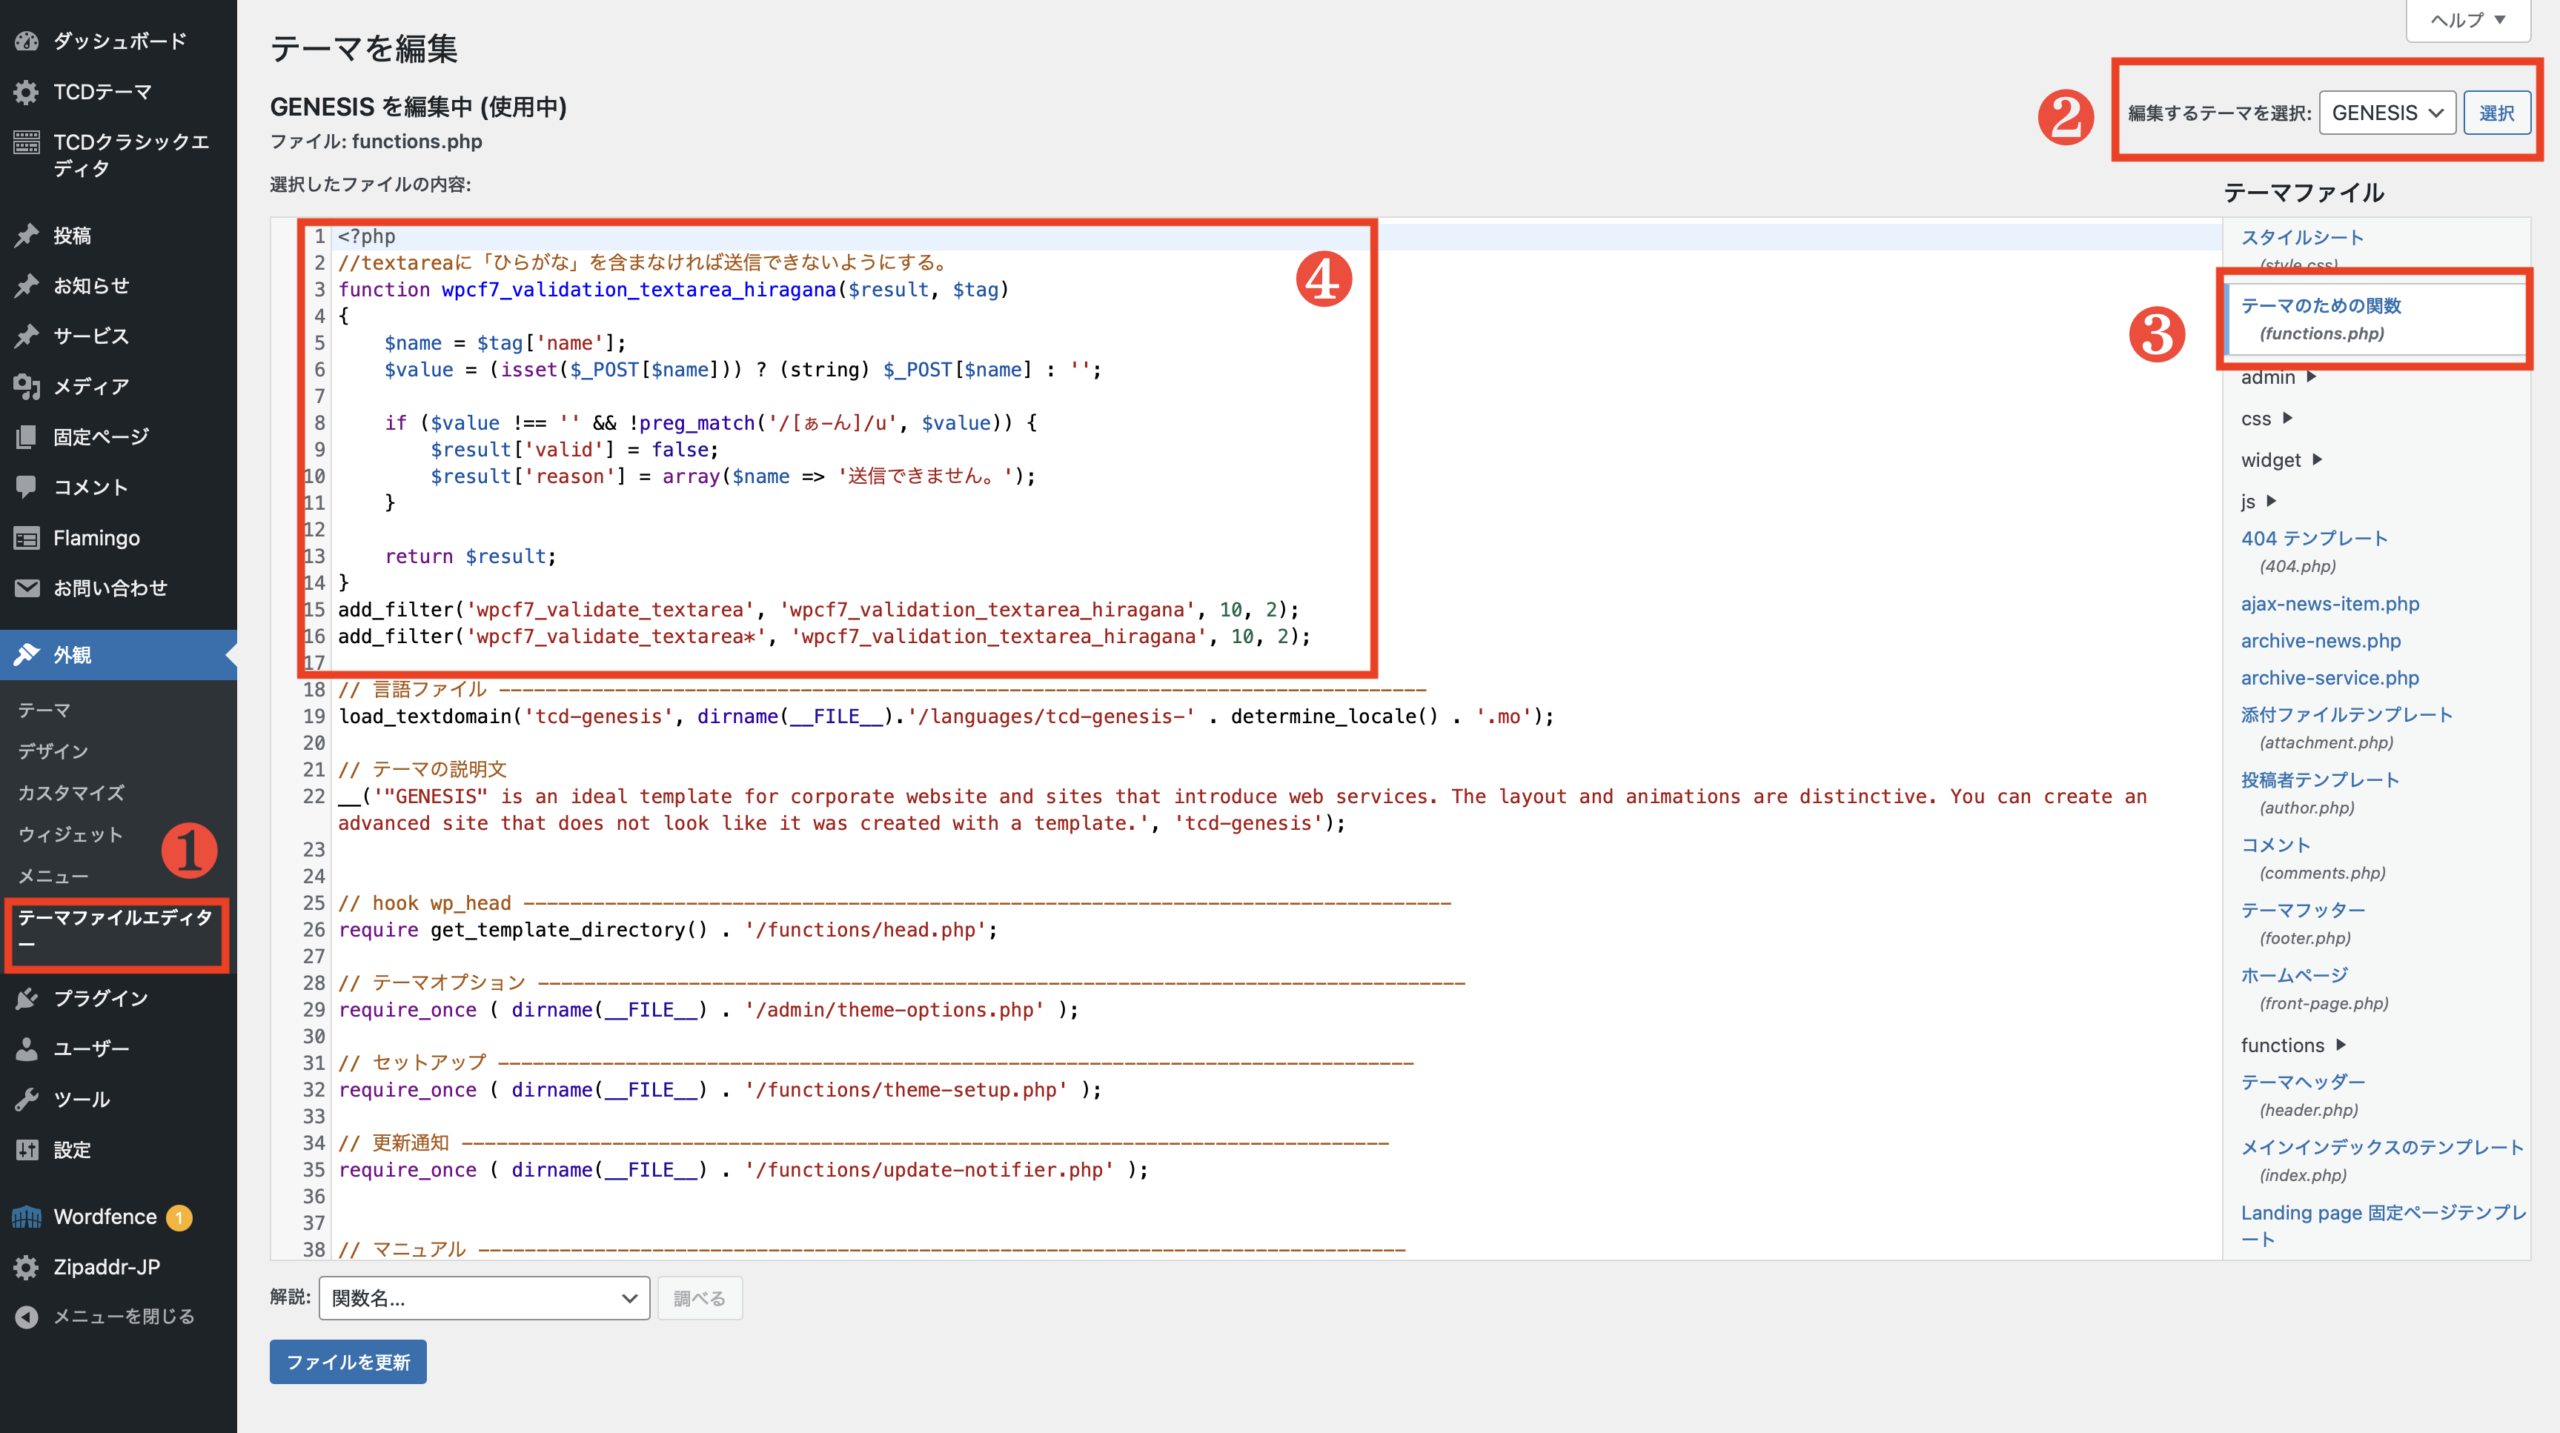Open the 関数名 lookup dropdown

coord(484,1298)
